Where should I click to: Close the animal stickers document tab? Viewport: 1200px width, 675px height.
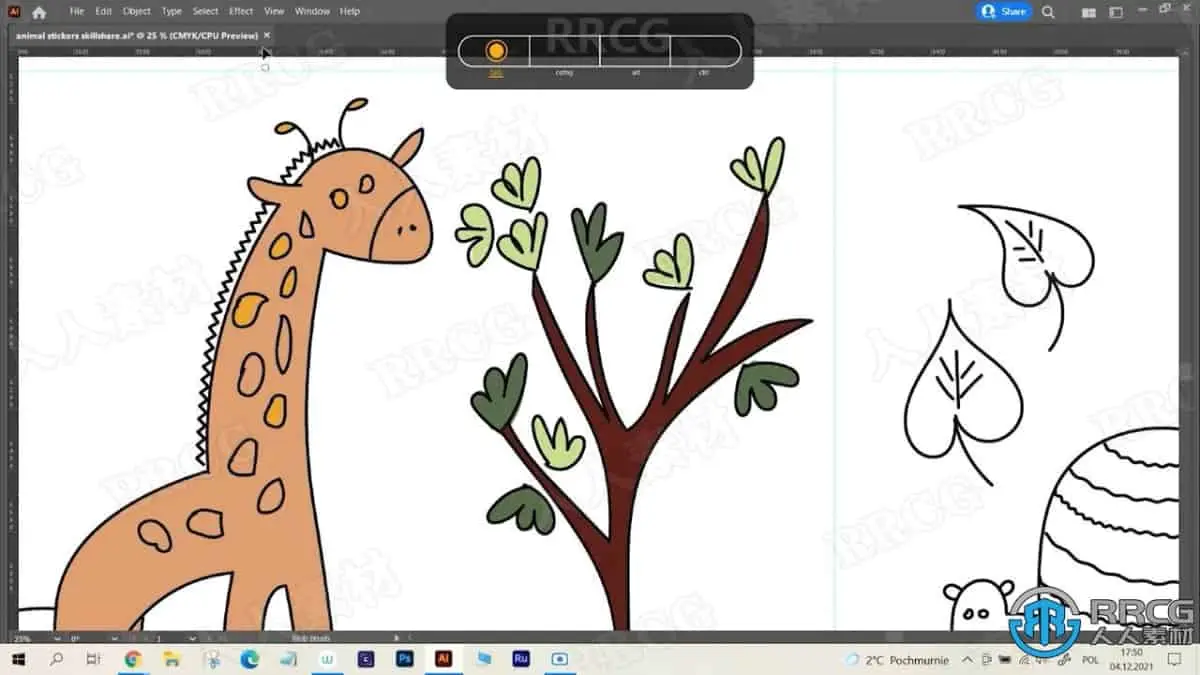[266, 35]
